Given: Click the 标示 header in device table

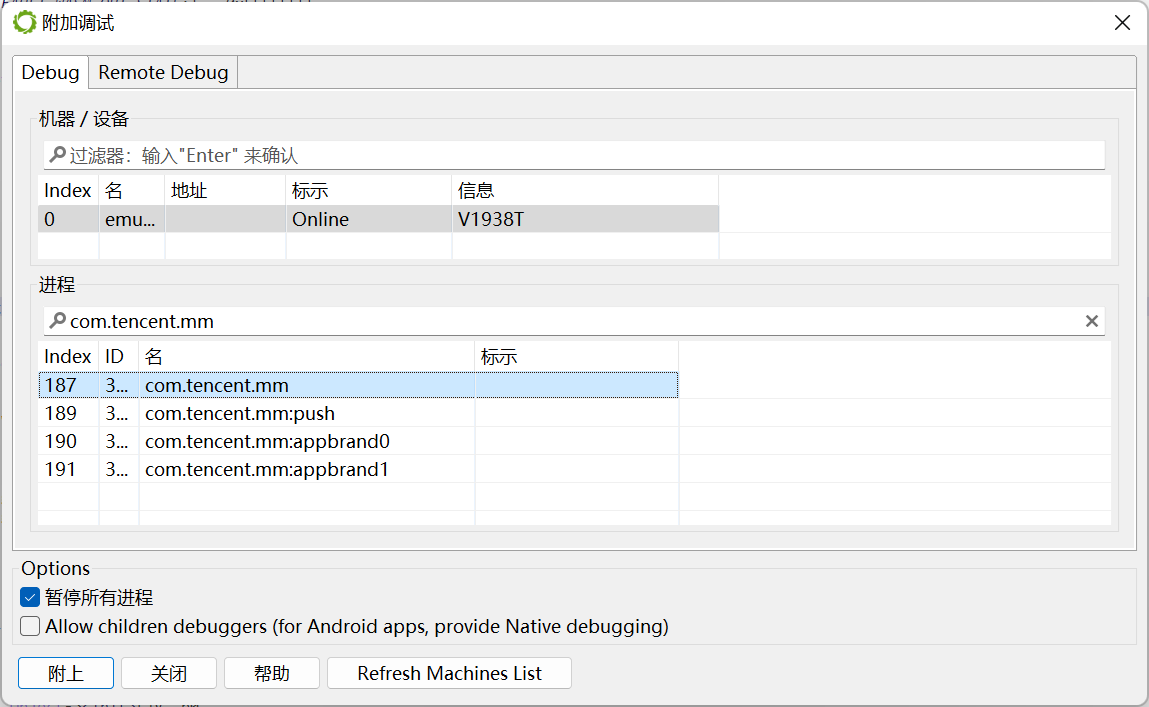Looking at the screenshot, I should coord(369,190).
